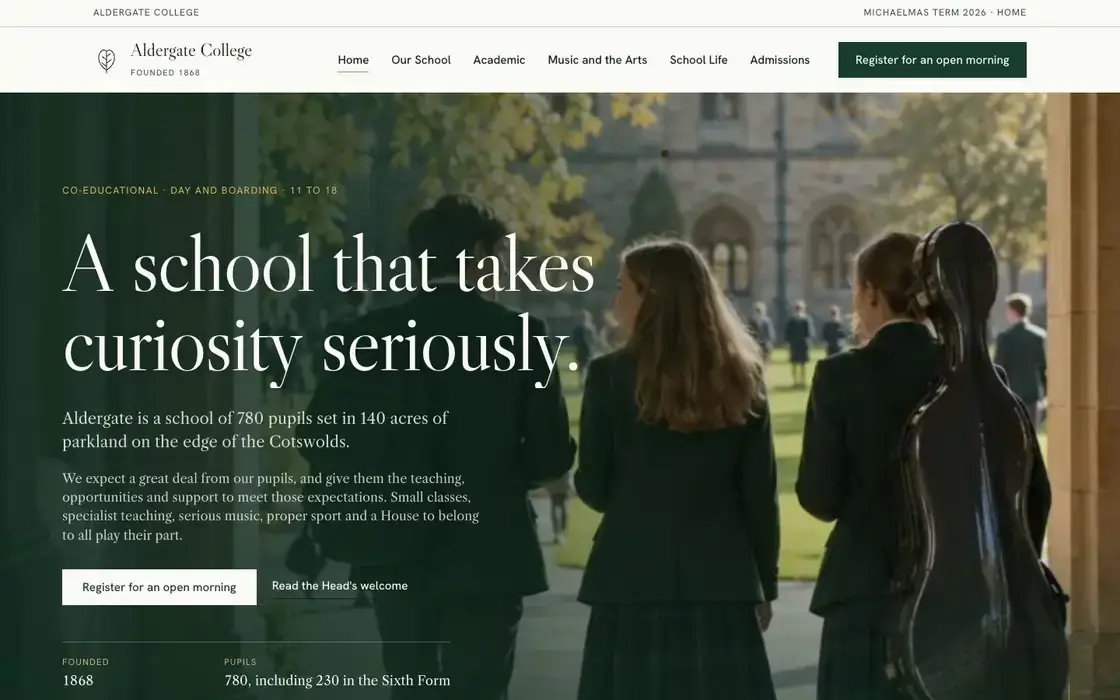Click the CO-EDUCATIONAL · DAY AND BOARDING line
This screenshot has width=1120, height=700.
[x=199, y=190]
